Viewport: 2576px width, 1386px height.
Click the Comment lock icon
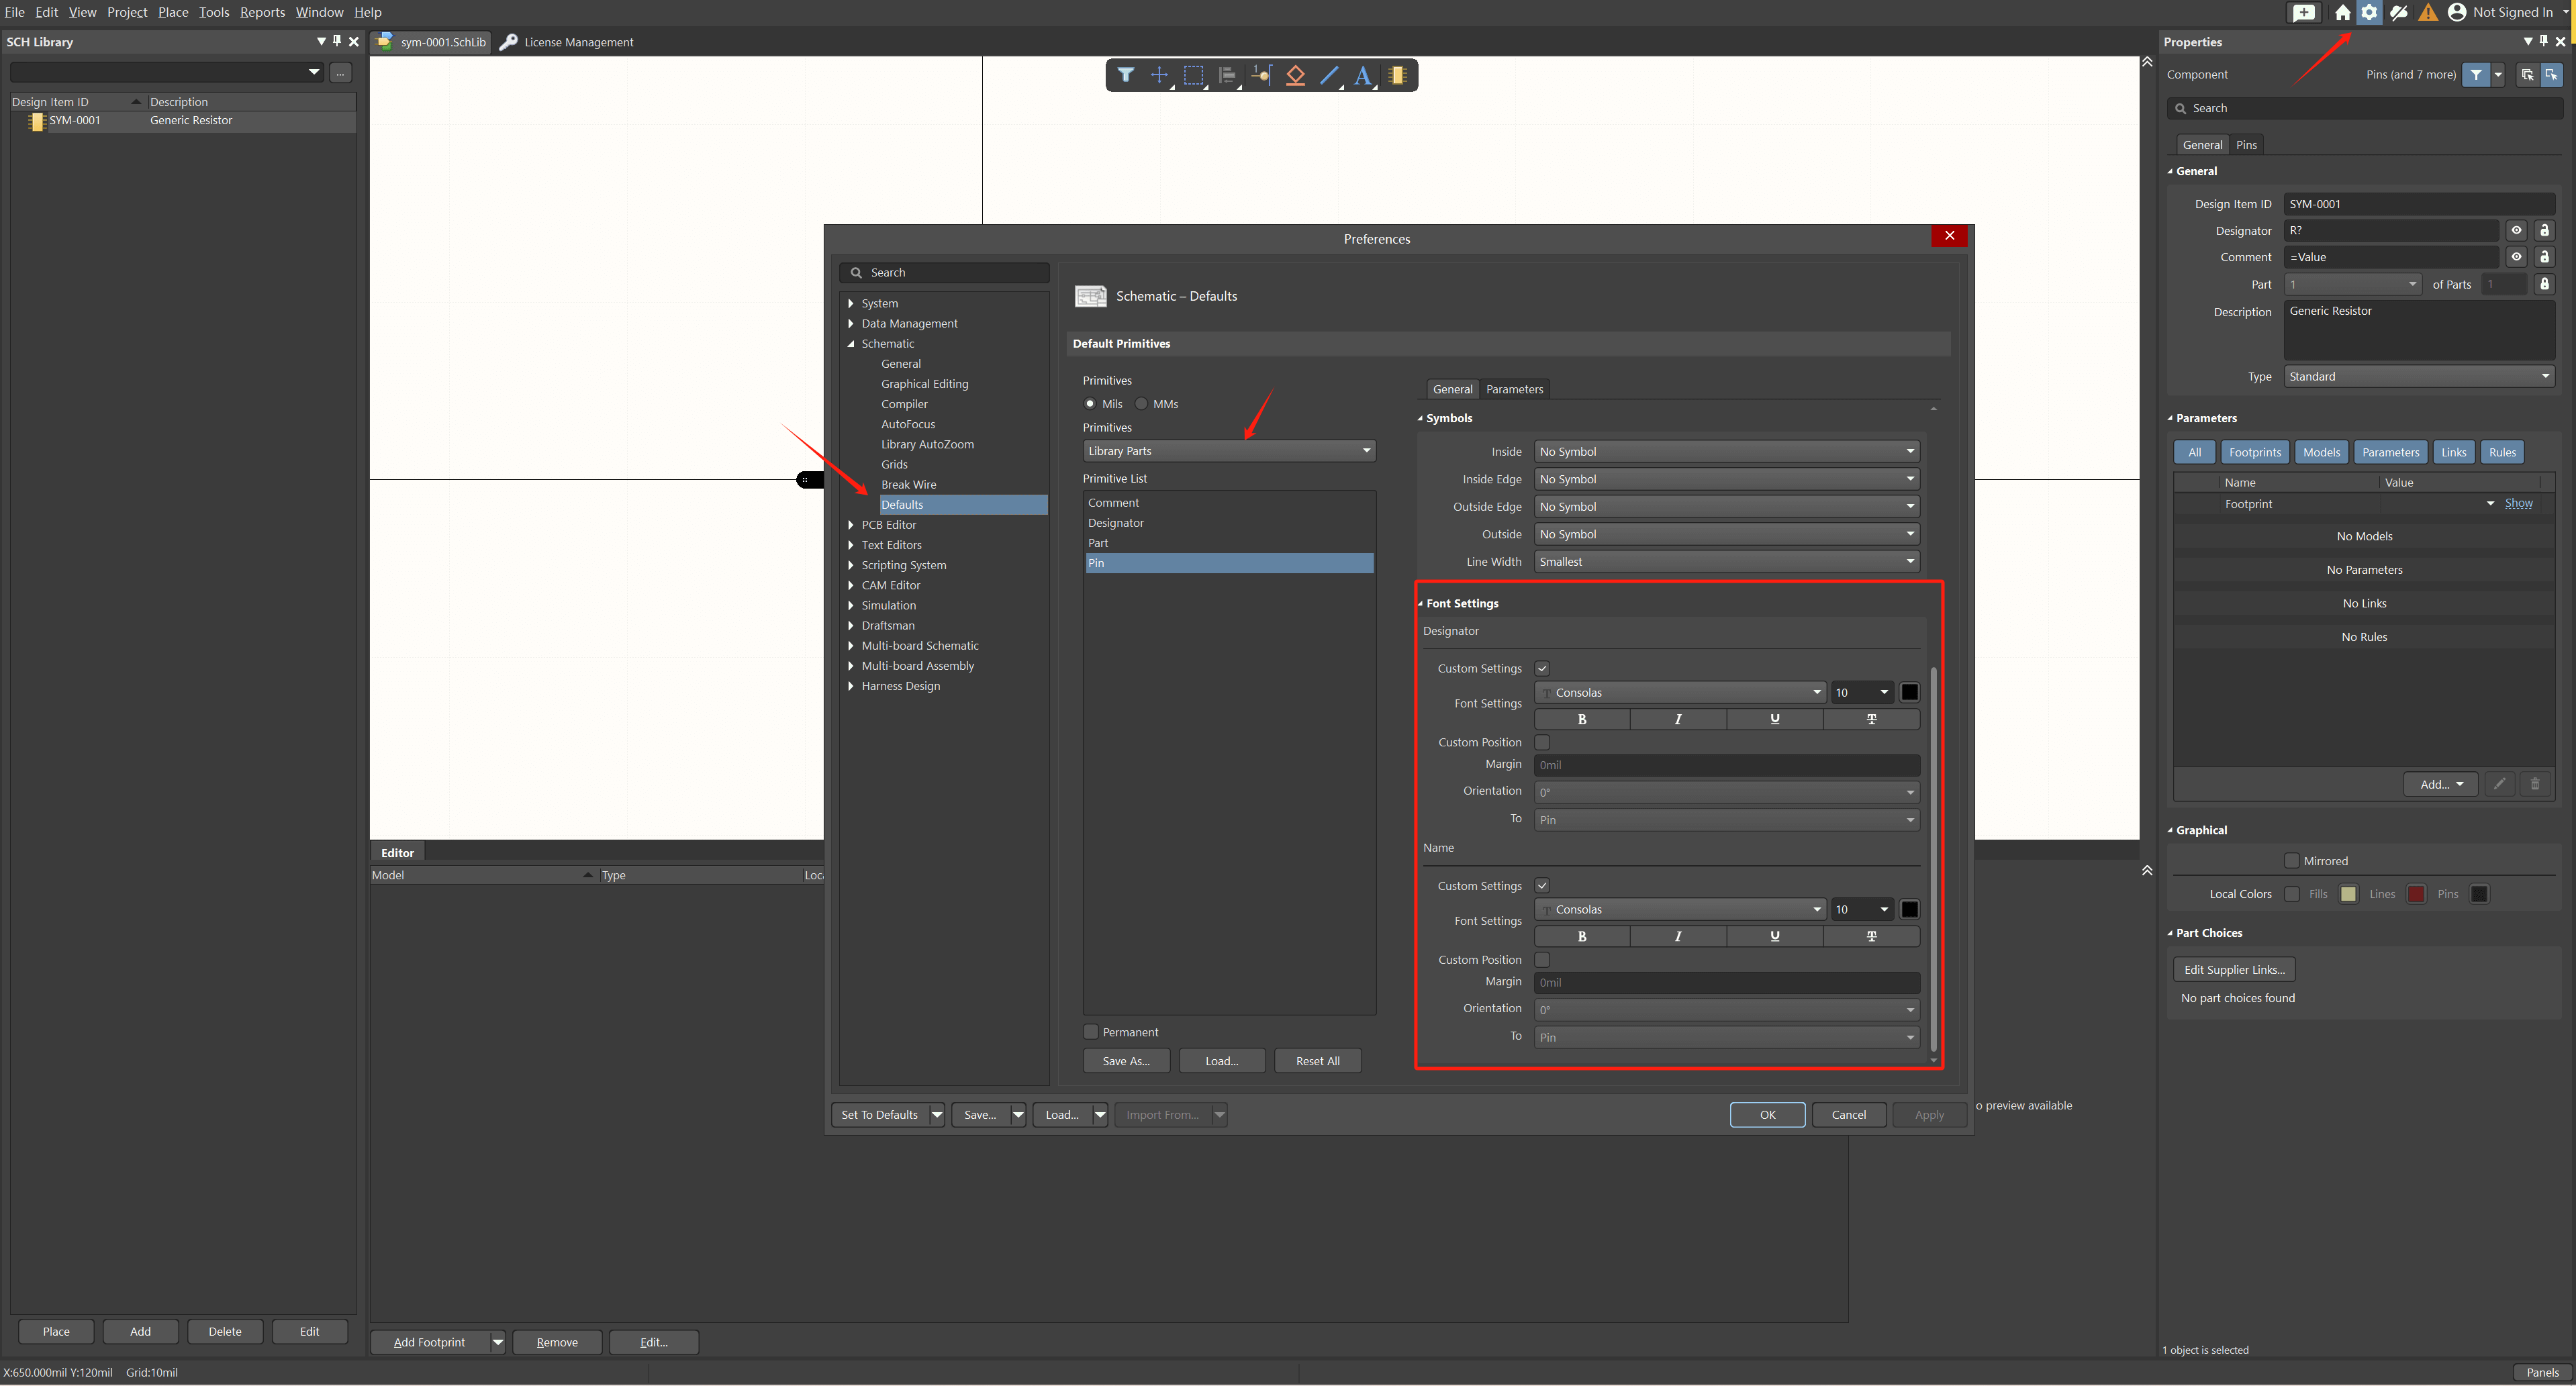pos(2544,258)
